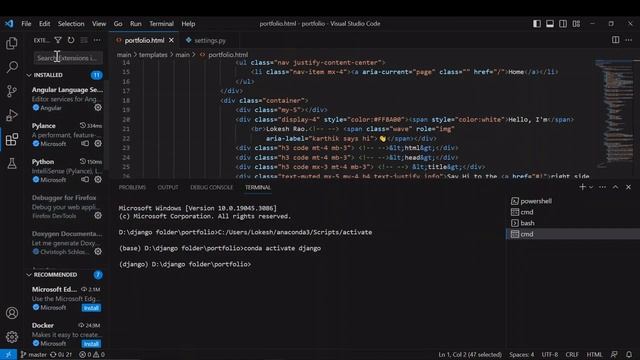Close the portfolio.html tab

(x=171, y=40)
